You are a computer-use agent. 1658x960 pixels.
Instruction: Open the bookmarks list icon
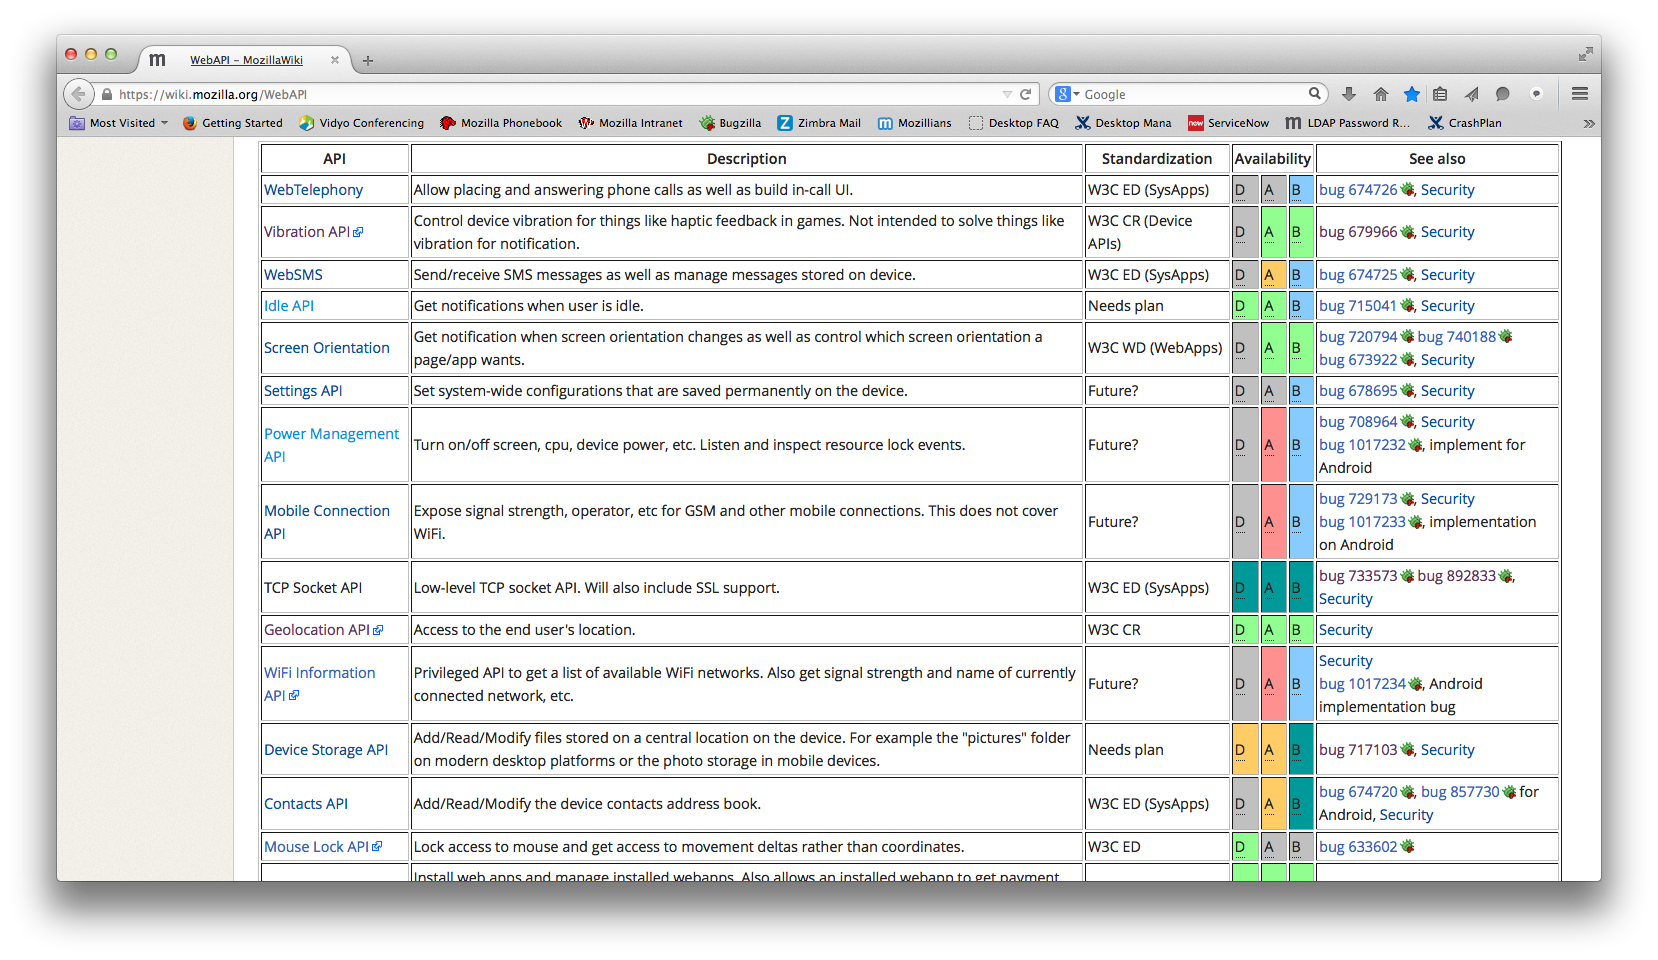[1440, 94]
